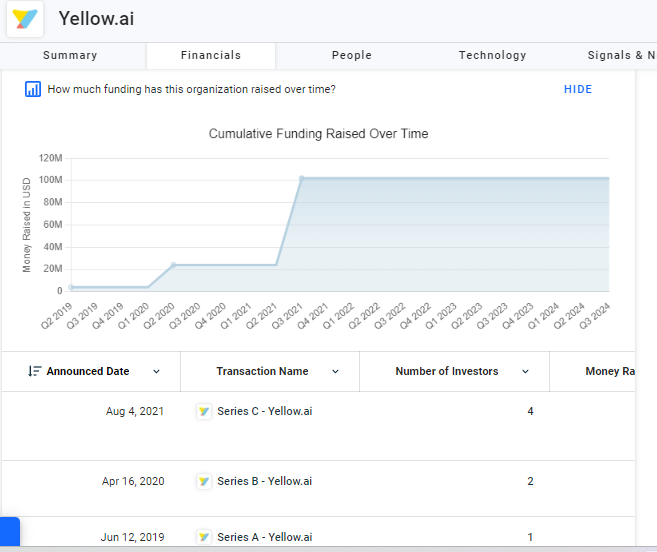Click the Cumulative Funding Raised Over Time title
The width and height of the screenshot is (657, 552).
(x=318, y=134)
